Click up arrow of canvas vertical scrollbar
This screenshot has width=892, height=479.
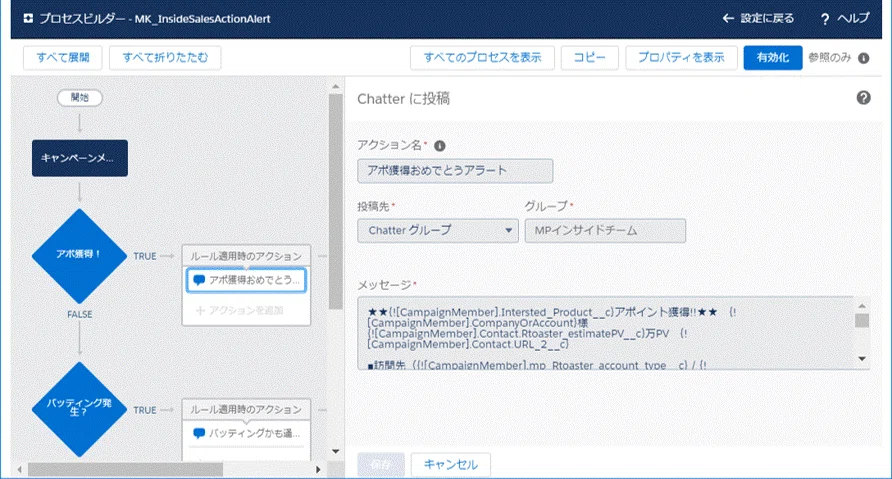click(336, 86)
